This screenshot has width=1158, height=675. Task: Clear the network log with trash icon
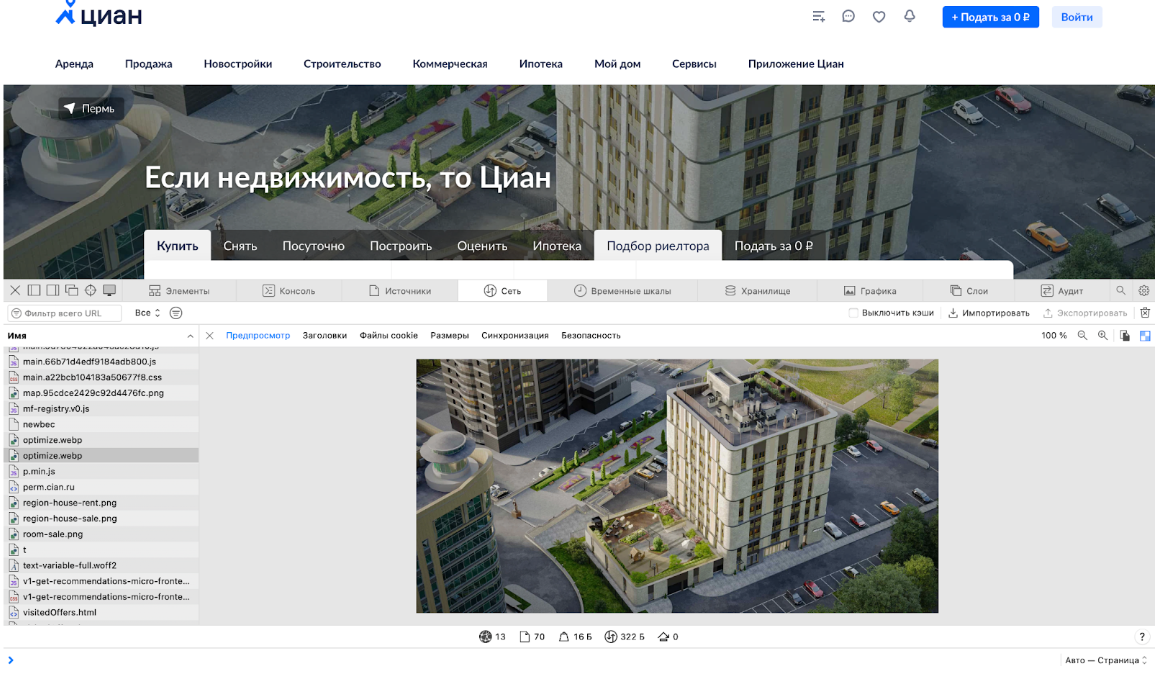(x=1145, y=312)
